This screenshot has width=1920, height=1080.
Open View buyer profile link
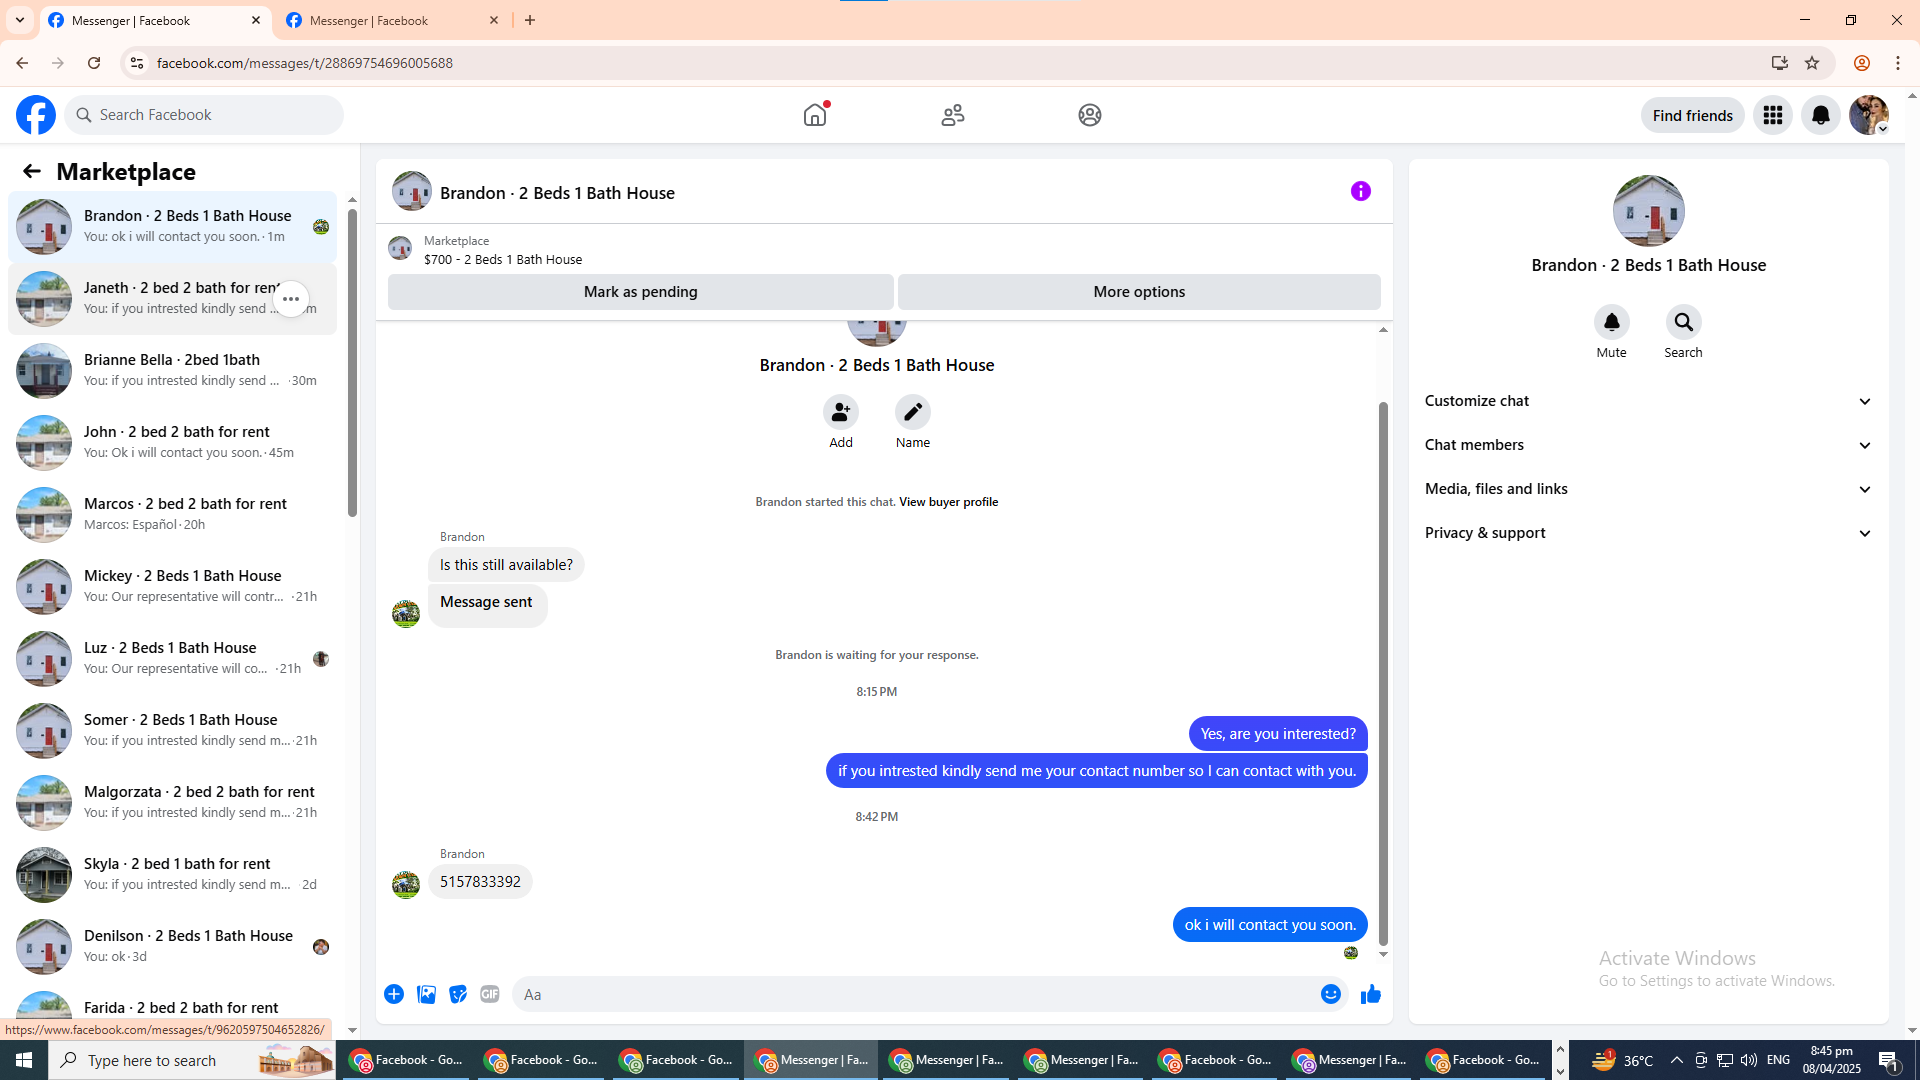click(x=948, y=502)
